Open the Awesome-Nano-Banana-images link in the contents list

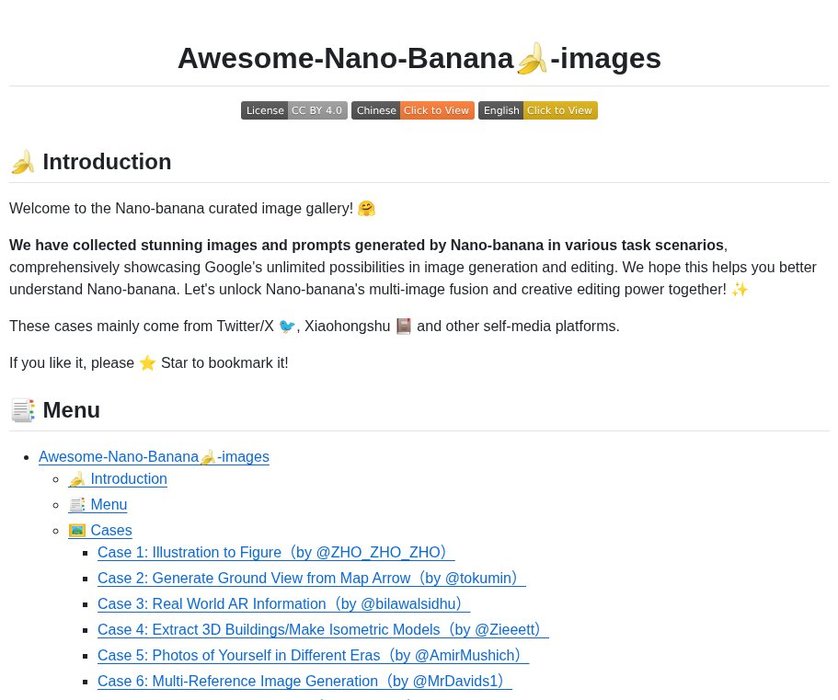pos(154,457)
